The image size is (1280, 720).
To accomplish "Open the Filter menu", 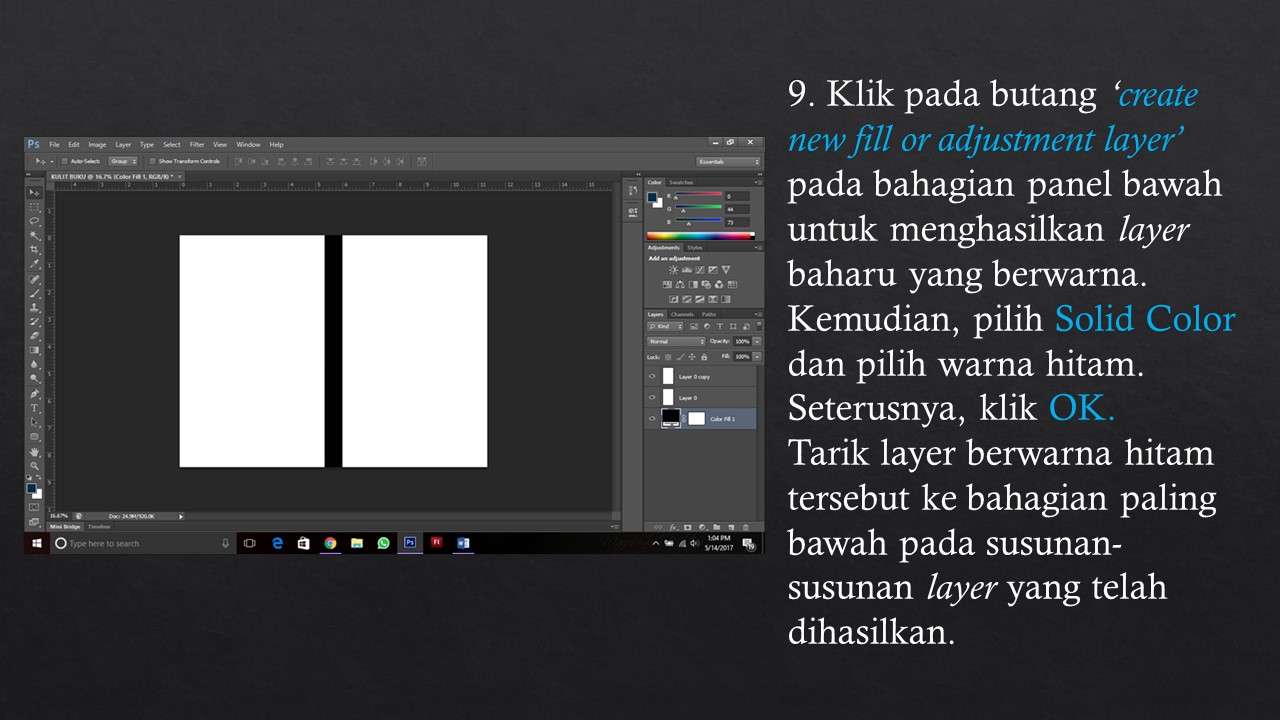I will [196, 144].
